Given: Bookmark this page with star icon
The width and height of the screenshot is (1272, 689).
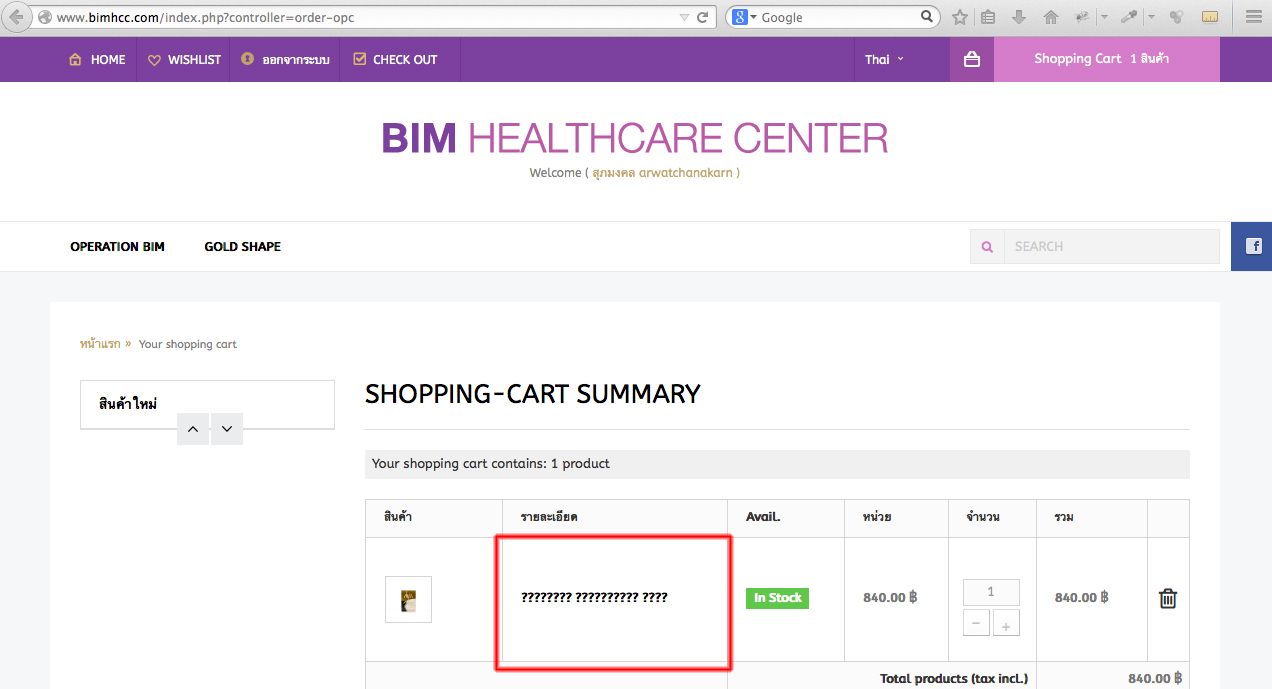Looking at the screenshot, I should coord(960,17).
